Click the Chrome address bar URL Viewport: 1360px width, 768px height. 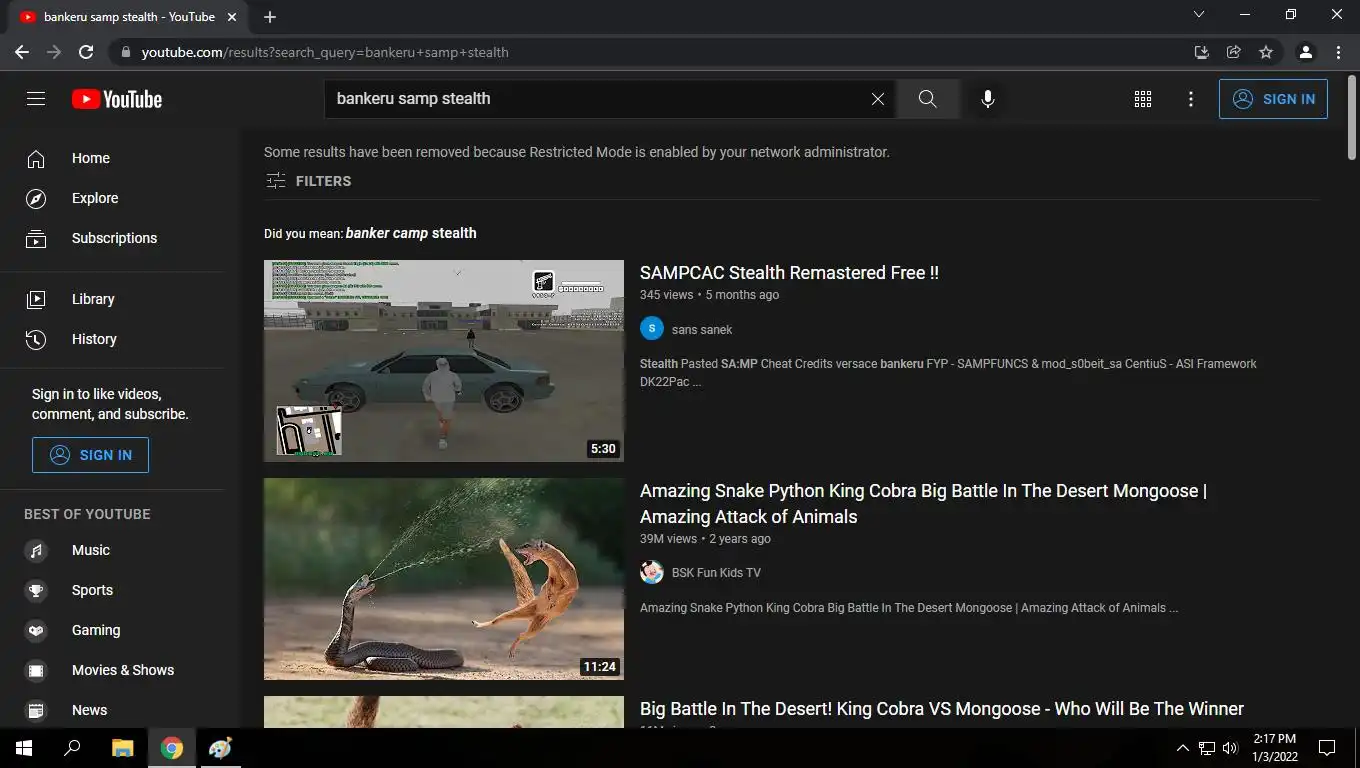[x=325, y=52]
